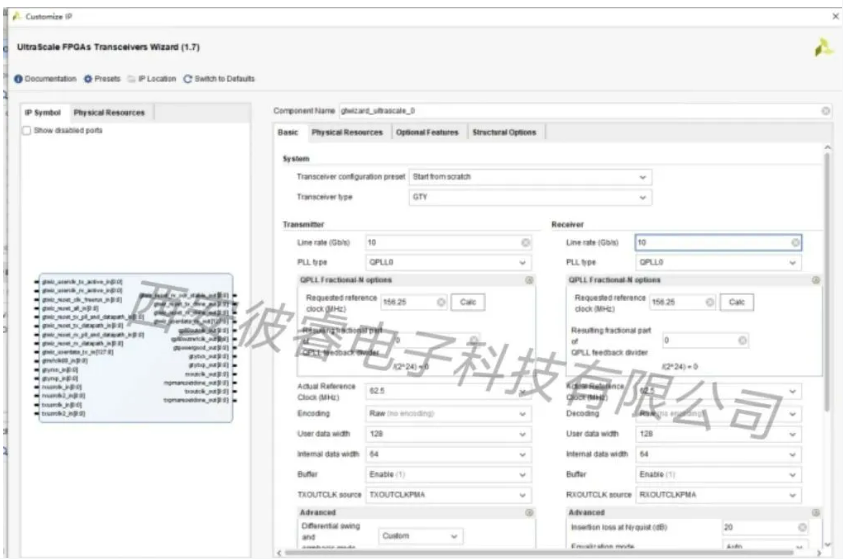
Task: Collapse the Receiver Advanced section
Action: pos(816,513)
